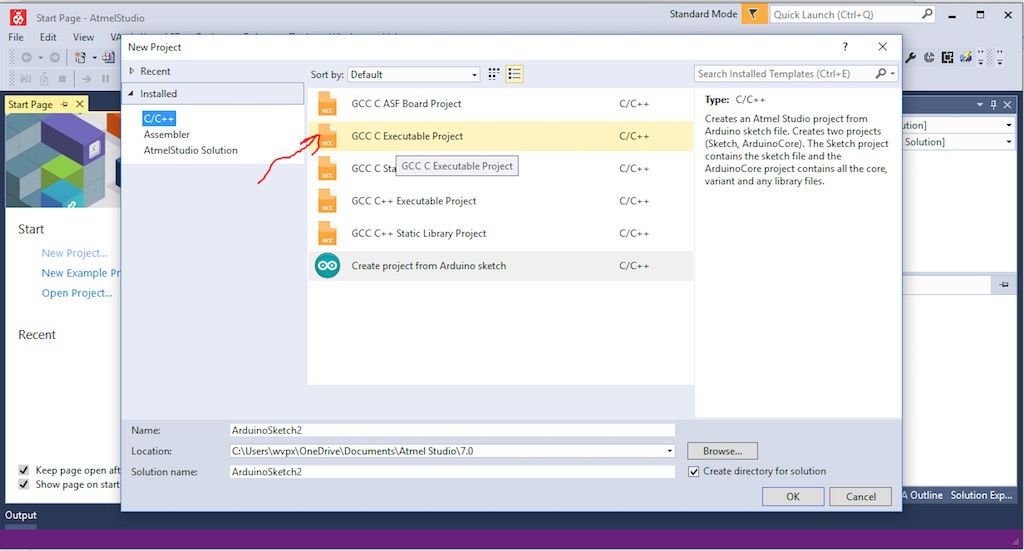Collapse the Installed templates node
Image resolution: width=1024 pixels, height=551 pixels.
[131, 94]
